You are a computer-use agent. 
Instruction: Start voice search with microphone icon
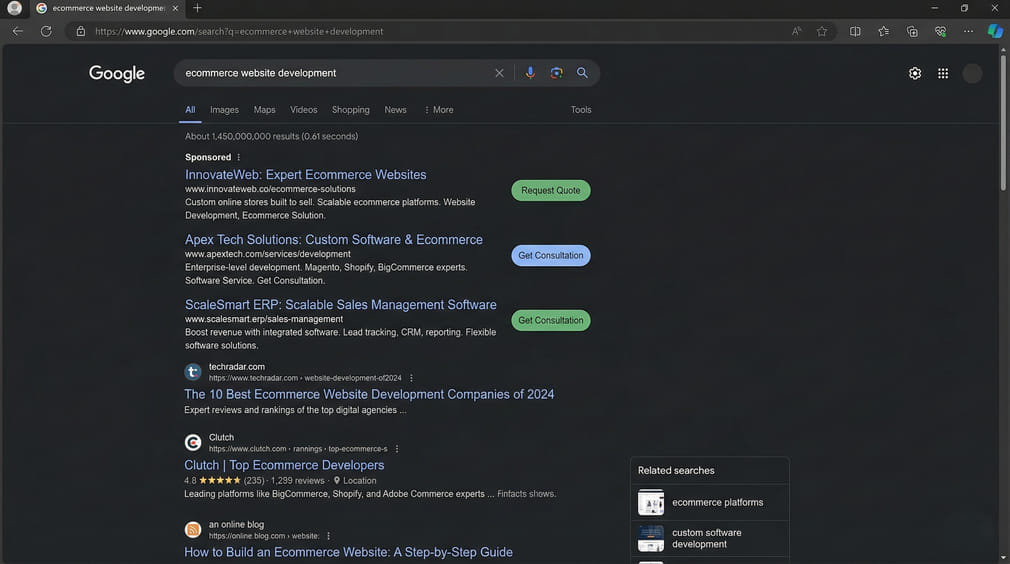[x=530, y=73]
